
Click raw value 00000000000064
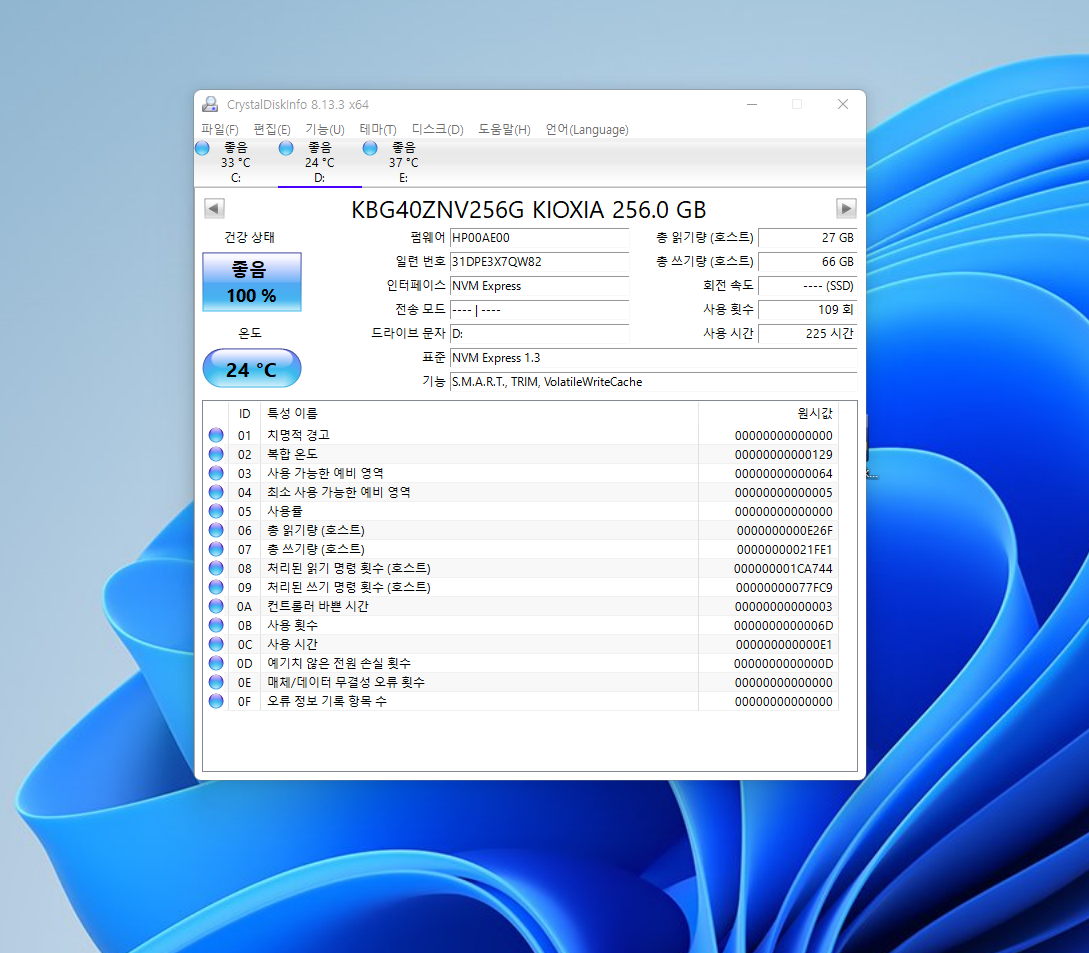[783, 474]
